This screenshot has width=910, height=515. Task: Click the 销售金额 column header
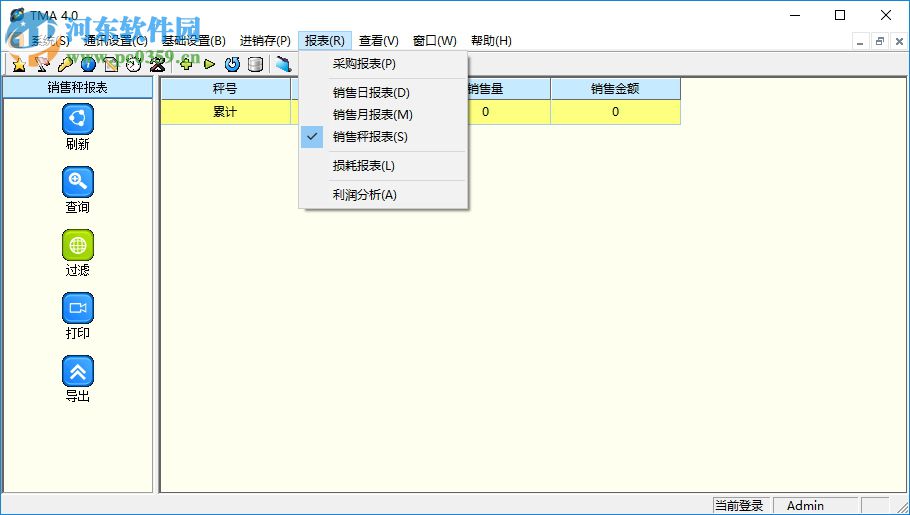pos(615,89)
